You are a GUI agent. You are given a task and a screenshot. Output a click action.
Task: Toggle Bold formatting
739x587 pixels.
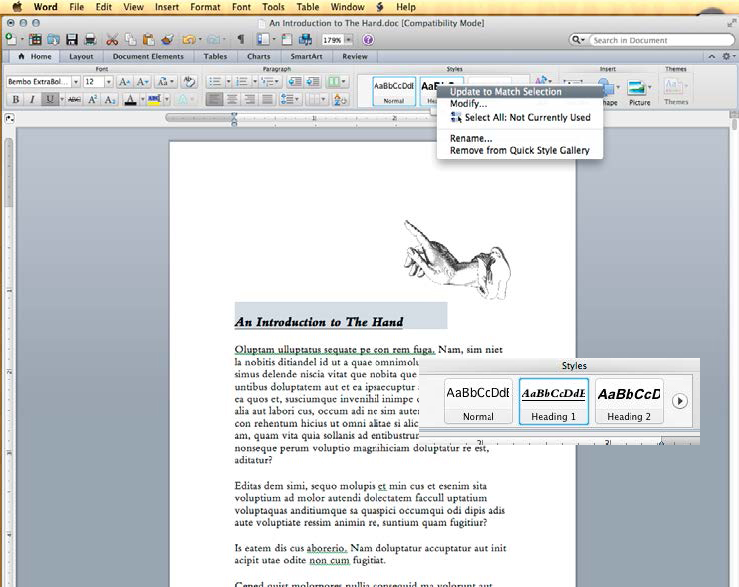tap(15, 99)
